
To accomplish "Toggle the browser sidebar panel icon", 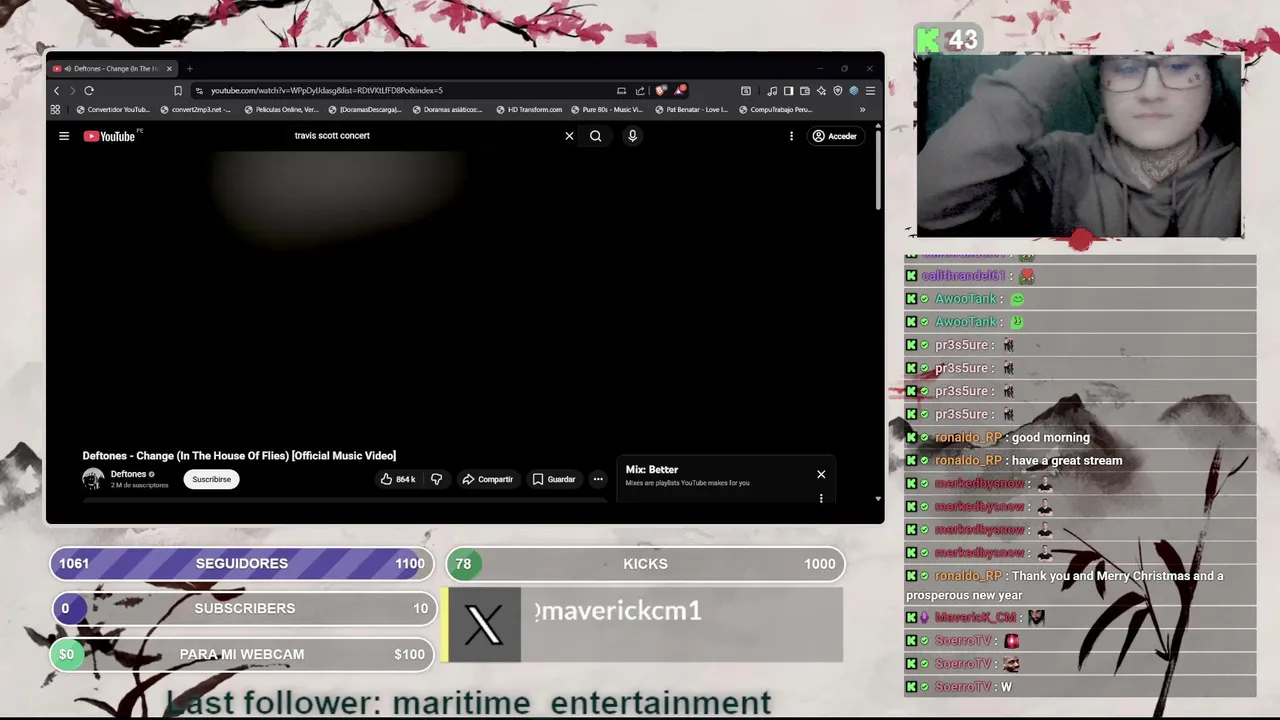I will (788, 90).
